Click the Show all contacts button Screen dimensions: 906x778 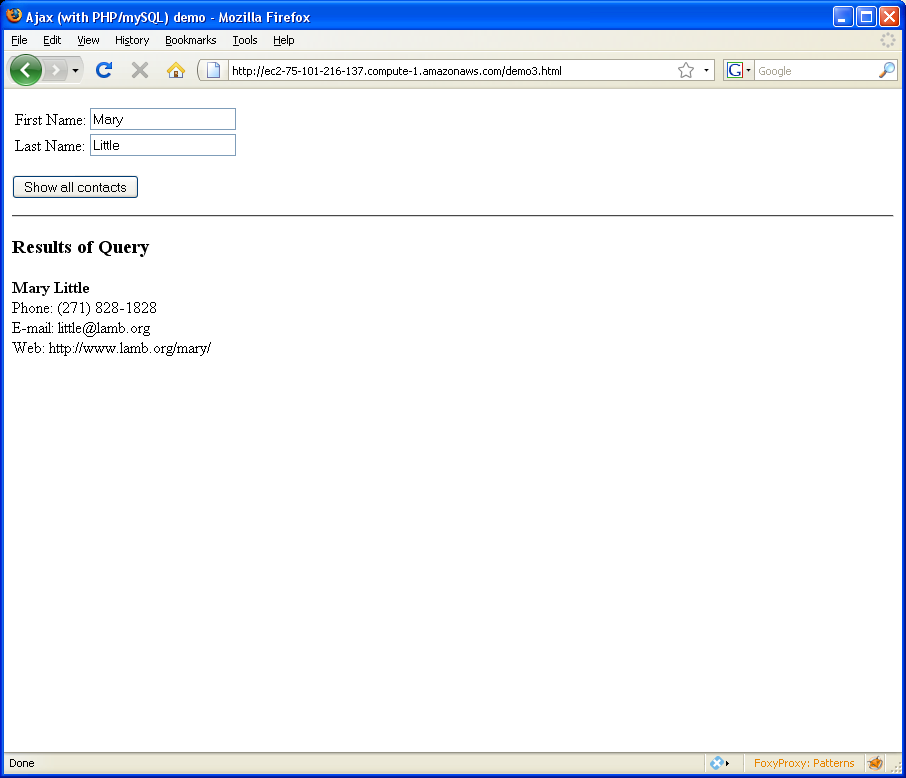[x=75, y=187]
